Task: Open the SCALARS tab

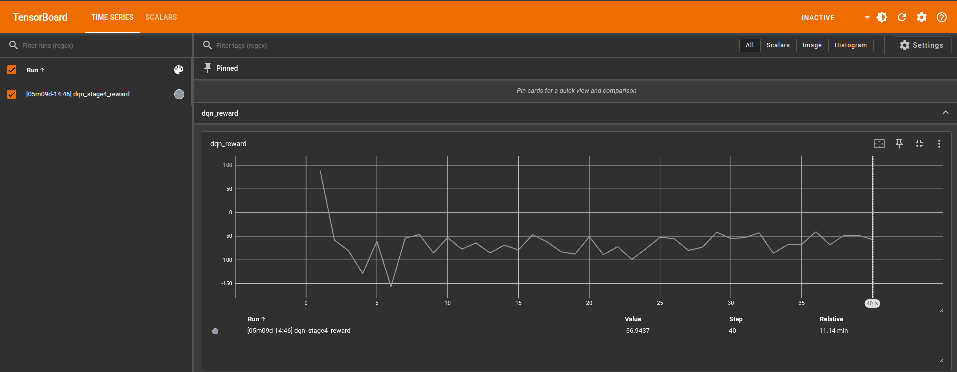Action: pyautogui.click(x=161, y=17)
